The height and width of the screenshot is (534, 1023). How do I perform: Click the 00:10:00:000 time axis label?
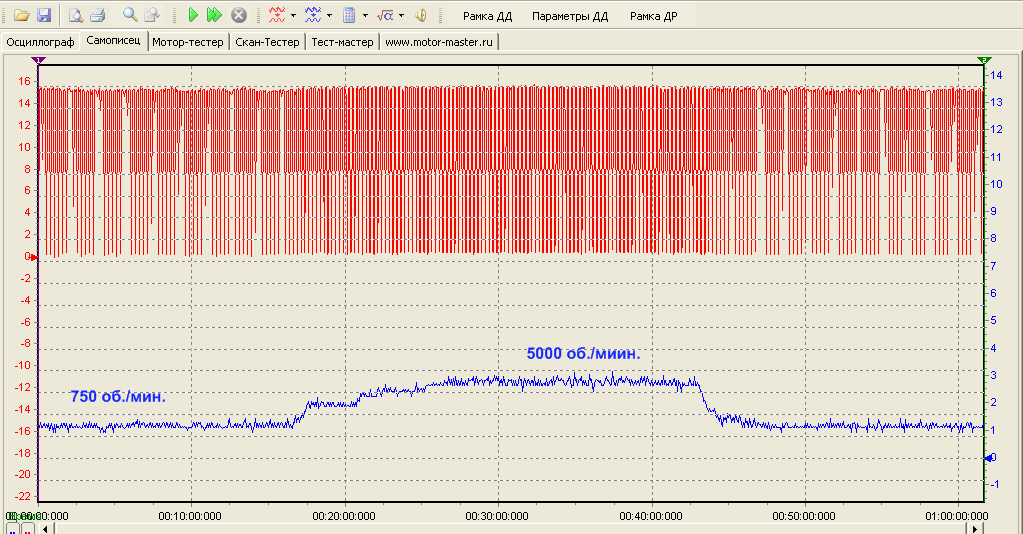[190, 516]
